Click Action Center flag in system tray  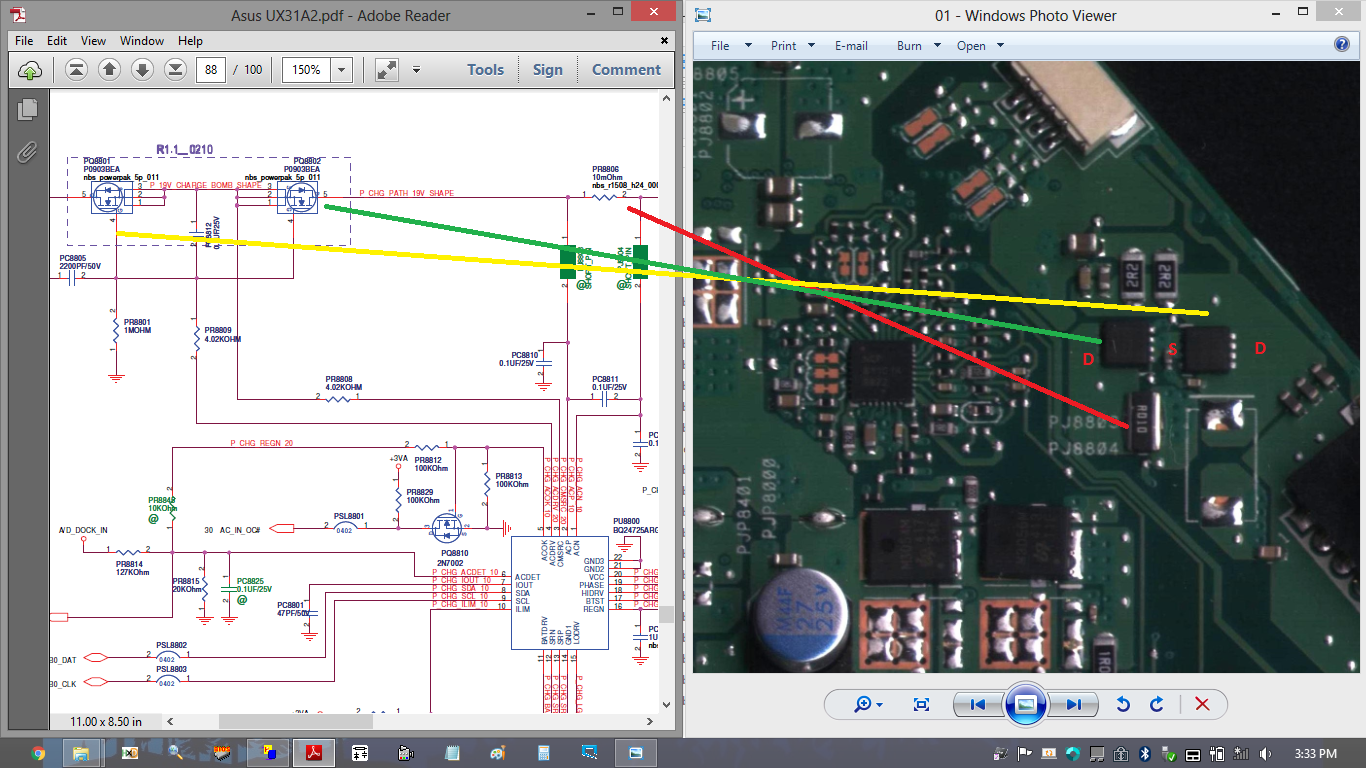coord(1025,754)
